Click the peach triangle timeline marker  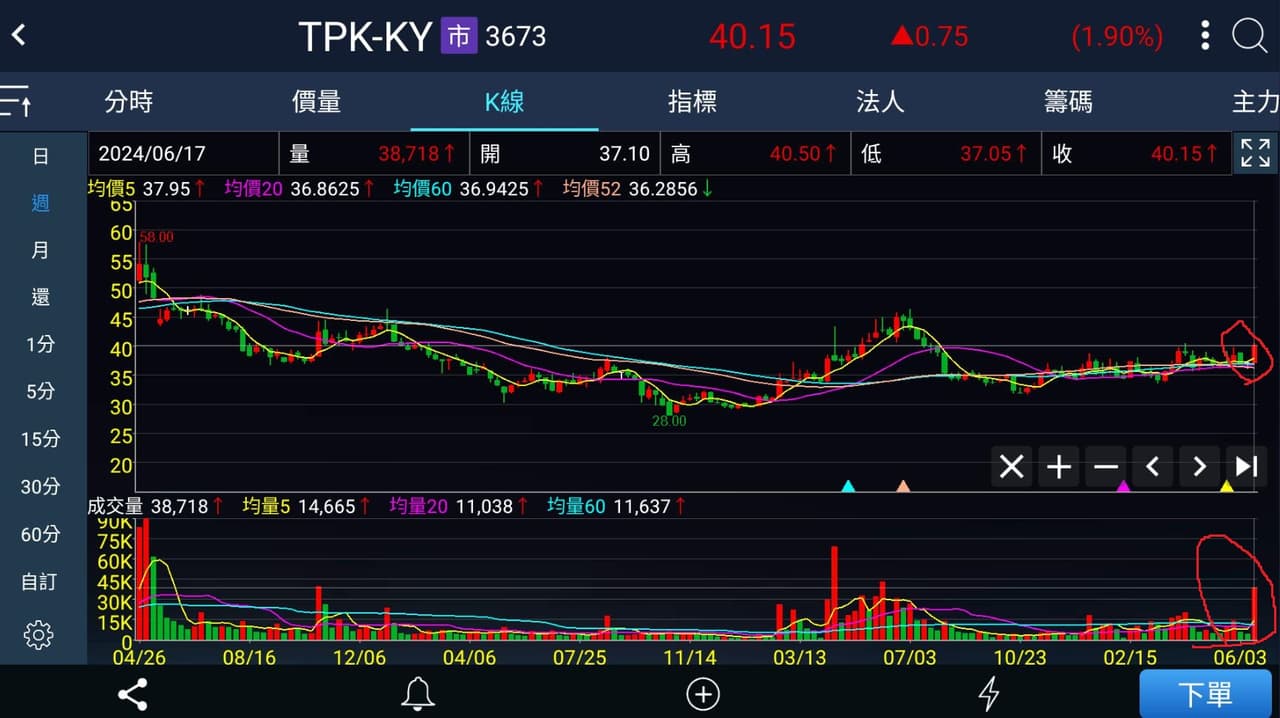[903, 486]
